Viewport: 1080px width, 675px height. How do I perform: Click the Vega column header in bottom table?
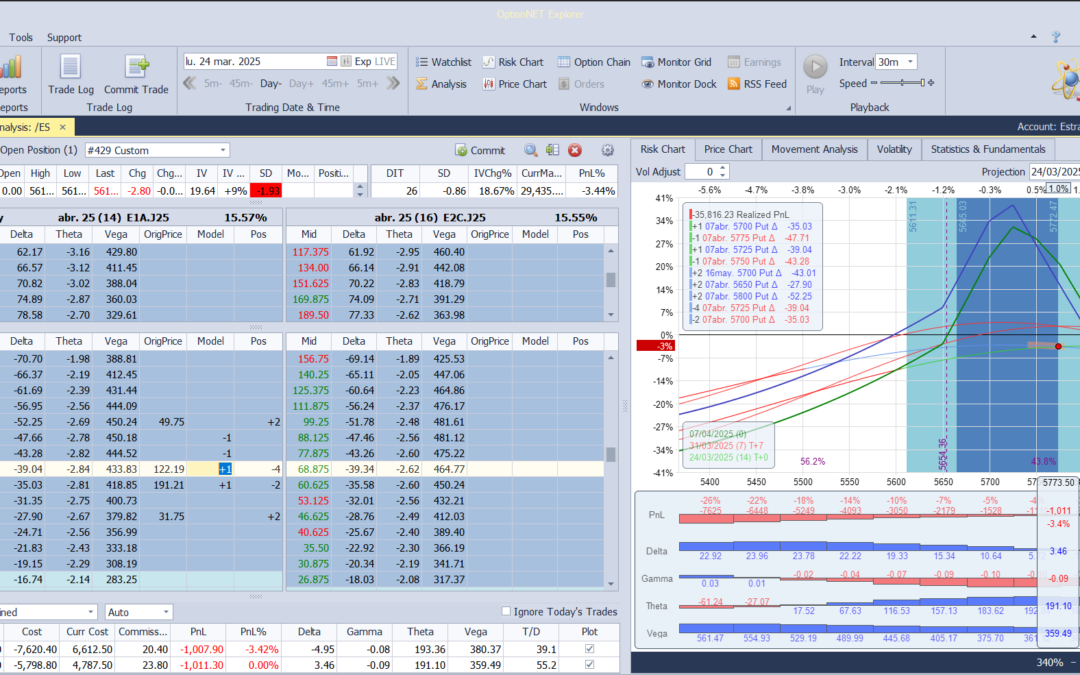click(x=475, y=632)
